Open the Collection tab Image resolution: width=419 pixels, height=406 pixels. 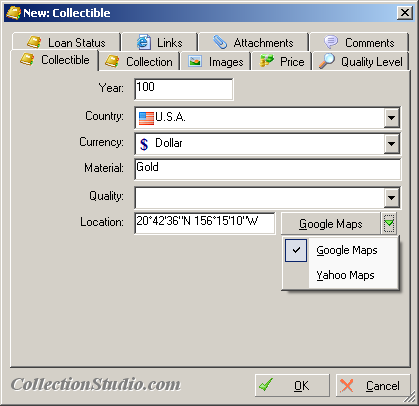[x=139, y=61]
